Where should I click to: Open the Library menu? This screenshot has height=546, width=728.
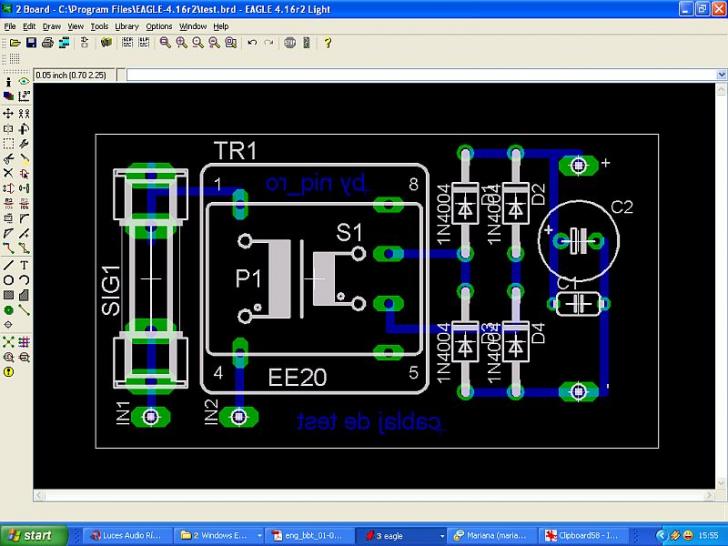[126, 26]
